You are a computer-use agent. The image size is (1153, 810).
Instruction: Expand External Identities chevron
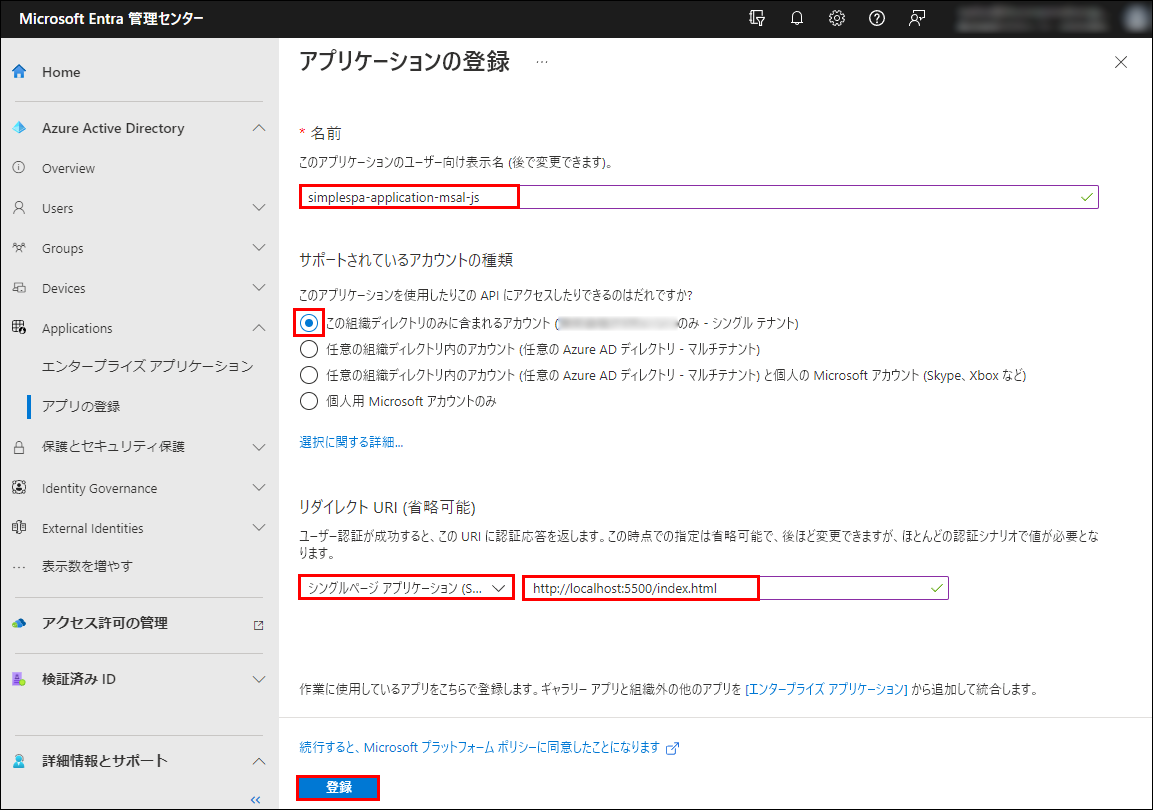click(x=259, y=527)
